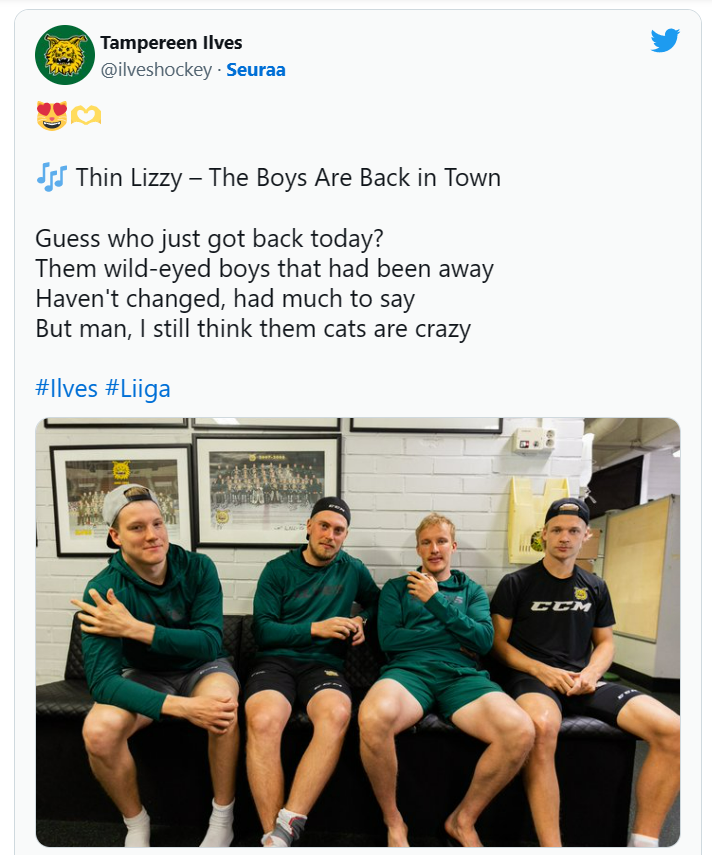Click the "Haven't changed, had much to say" line
Viewport: 712px width, 855px height.
[x=225, y=298]
